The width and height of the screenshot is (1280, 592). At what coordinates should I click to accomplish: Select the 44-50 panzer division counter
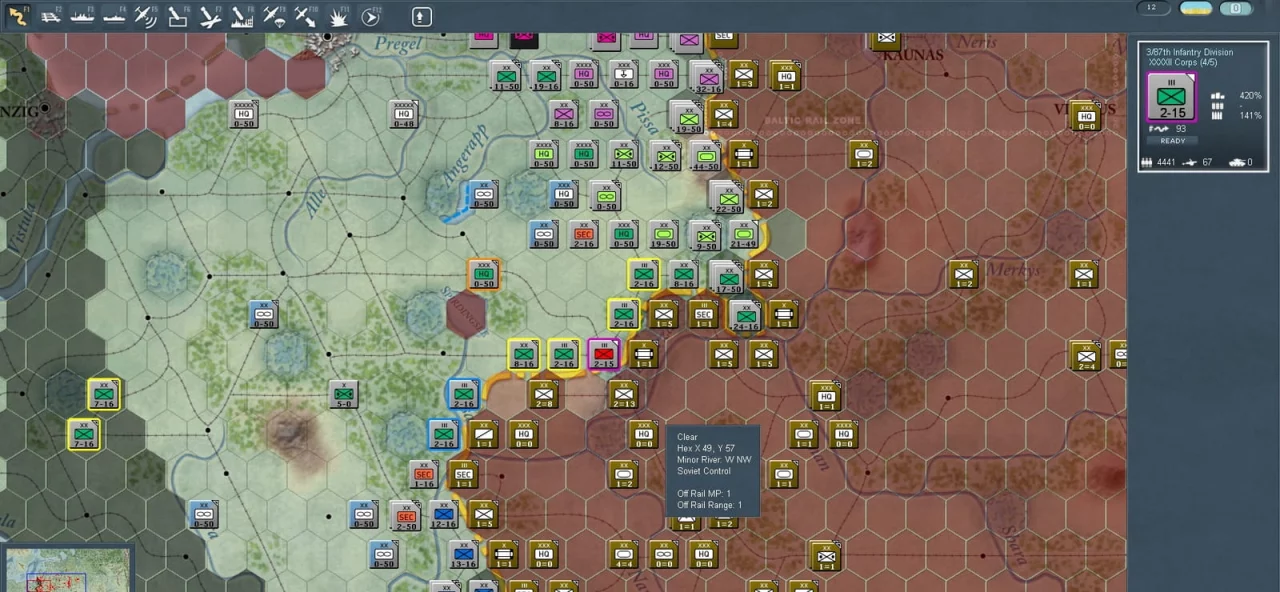click(705, 155)
